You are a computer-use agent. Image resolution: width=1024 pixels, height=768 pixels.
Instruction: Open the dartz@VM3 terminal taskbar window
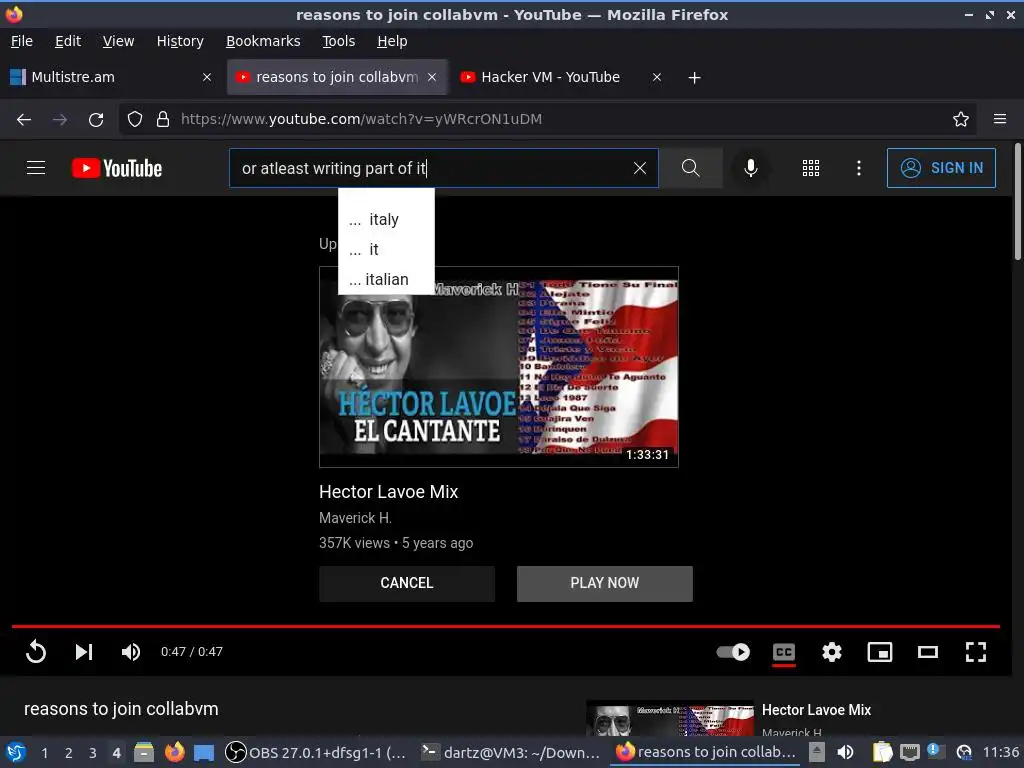coord(511,752)
